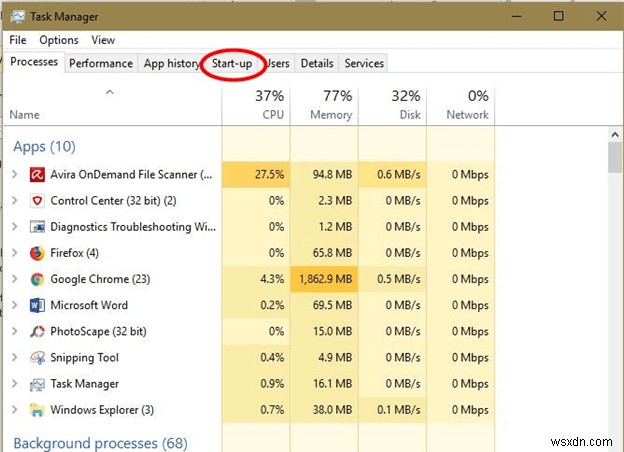Viewport: 624px width, 452px height.
Task: Click the Control Center shield icon
Action: [37, 201]
